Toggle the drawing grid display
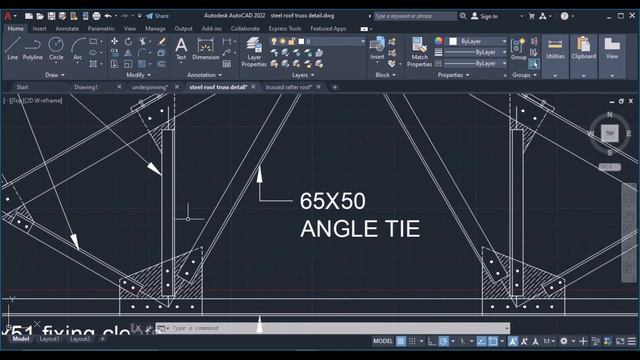The image size is (640, 360). pyautogui.click(x=401, y=341)
